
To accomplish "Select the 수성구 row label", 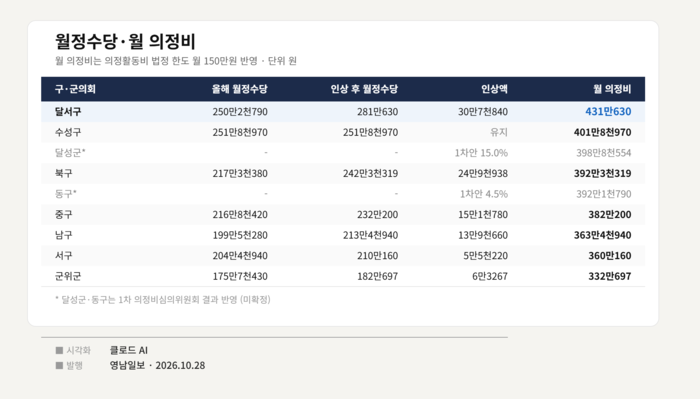I will [68, 132].
